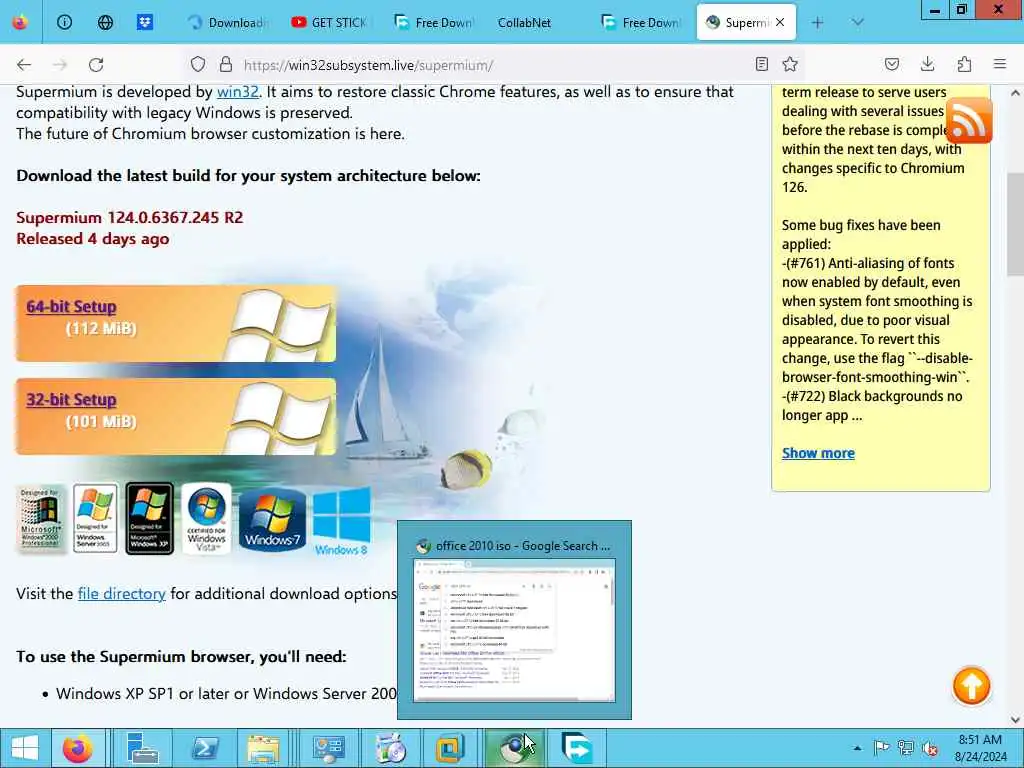Open the Firefox View icon in the tab bar
The height and width of the screenshot is (768, 1024).
tap(20, 22)
